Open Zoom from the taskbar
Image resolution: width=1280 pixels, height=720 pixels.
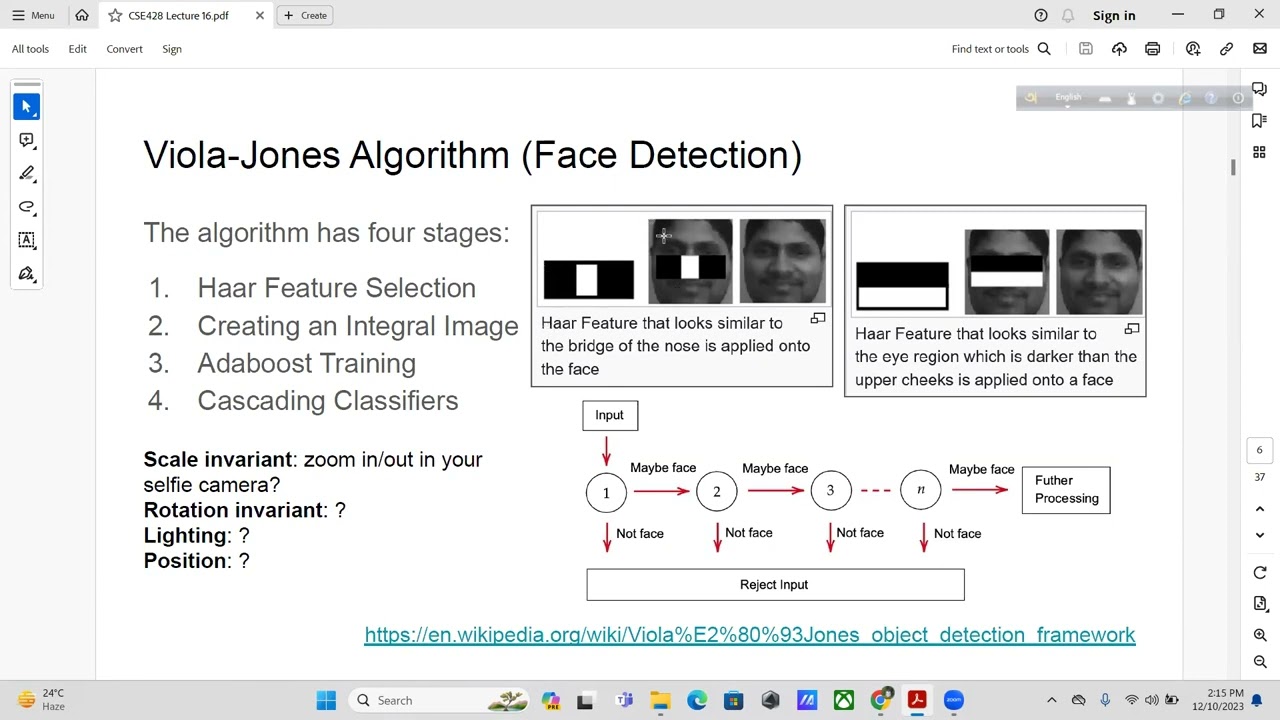[953, 700]
